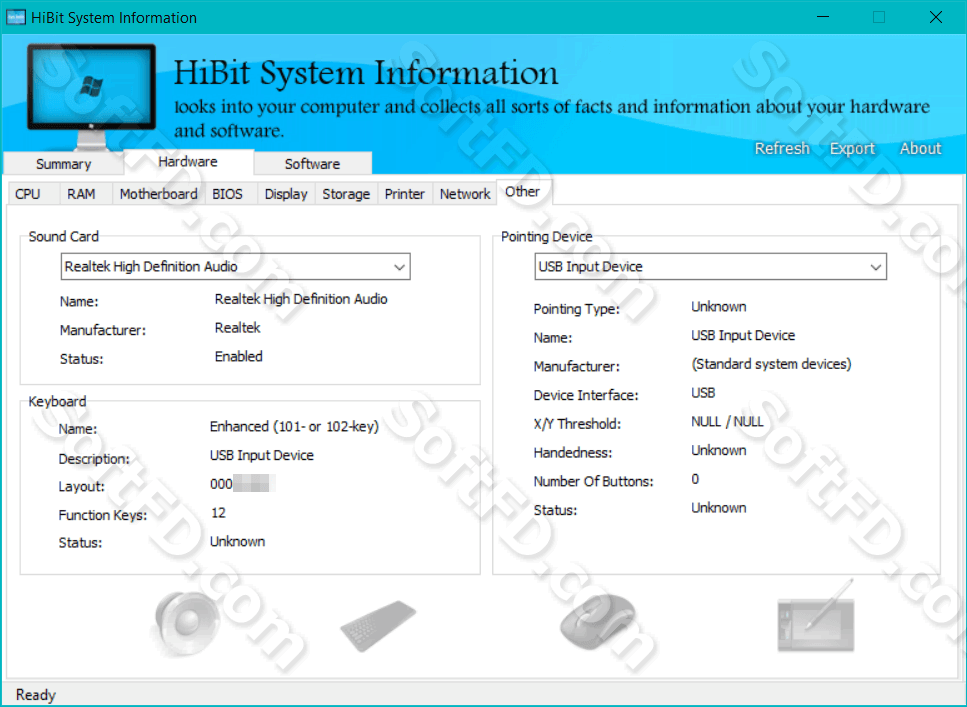Click the graphics tablet pen icon
This screenshot has height=707, width=967.
816,616
